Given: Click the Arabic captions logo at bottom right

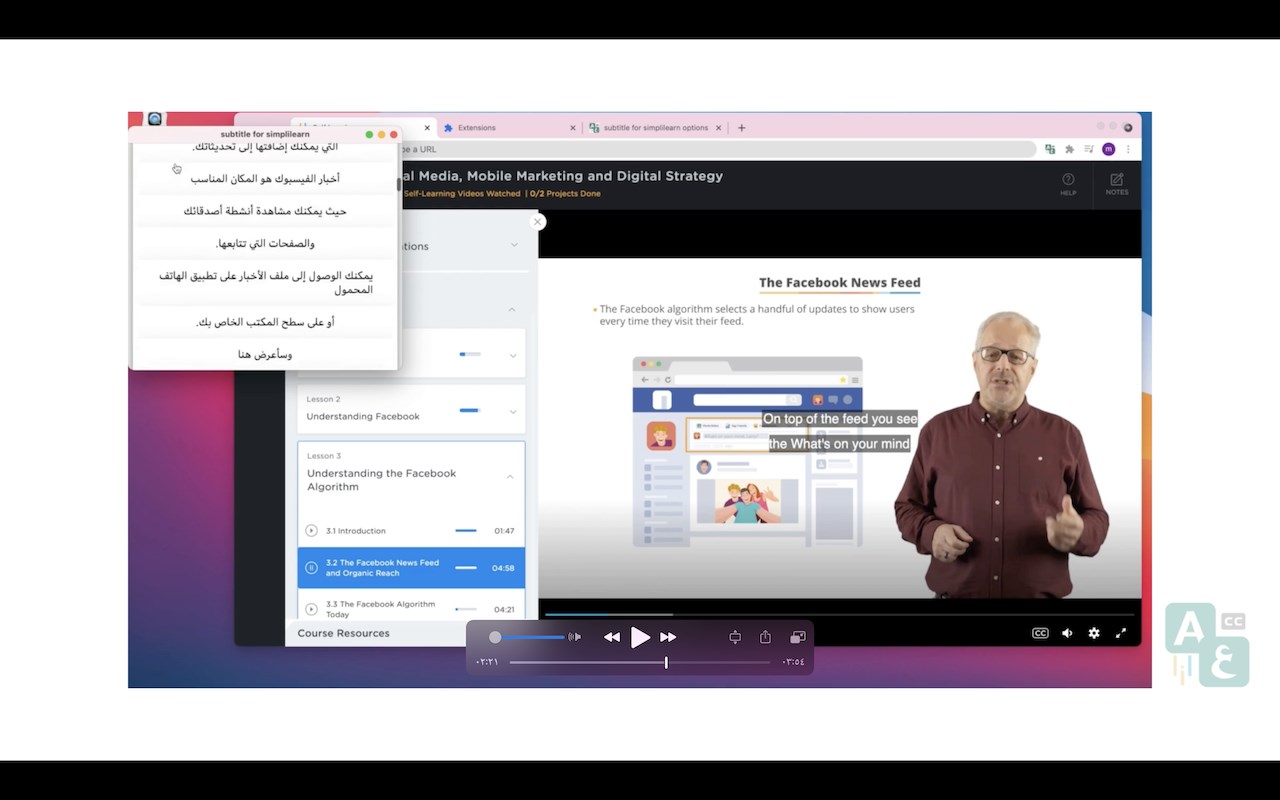Looking at the screenshot, I should coord(1207,645).
